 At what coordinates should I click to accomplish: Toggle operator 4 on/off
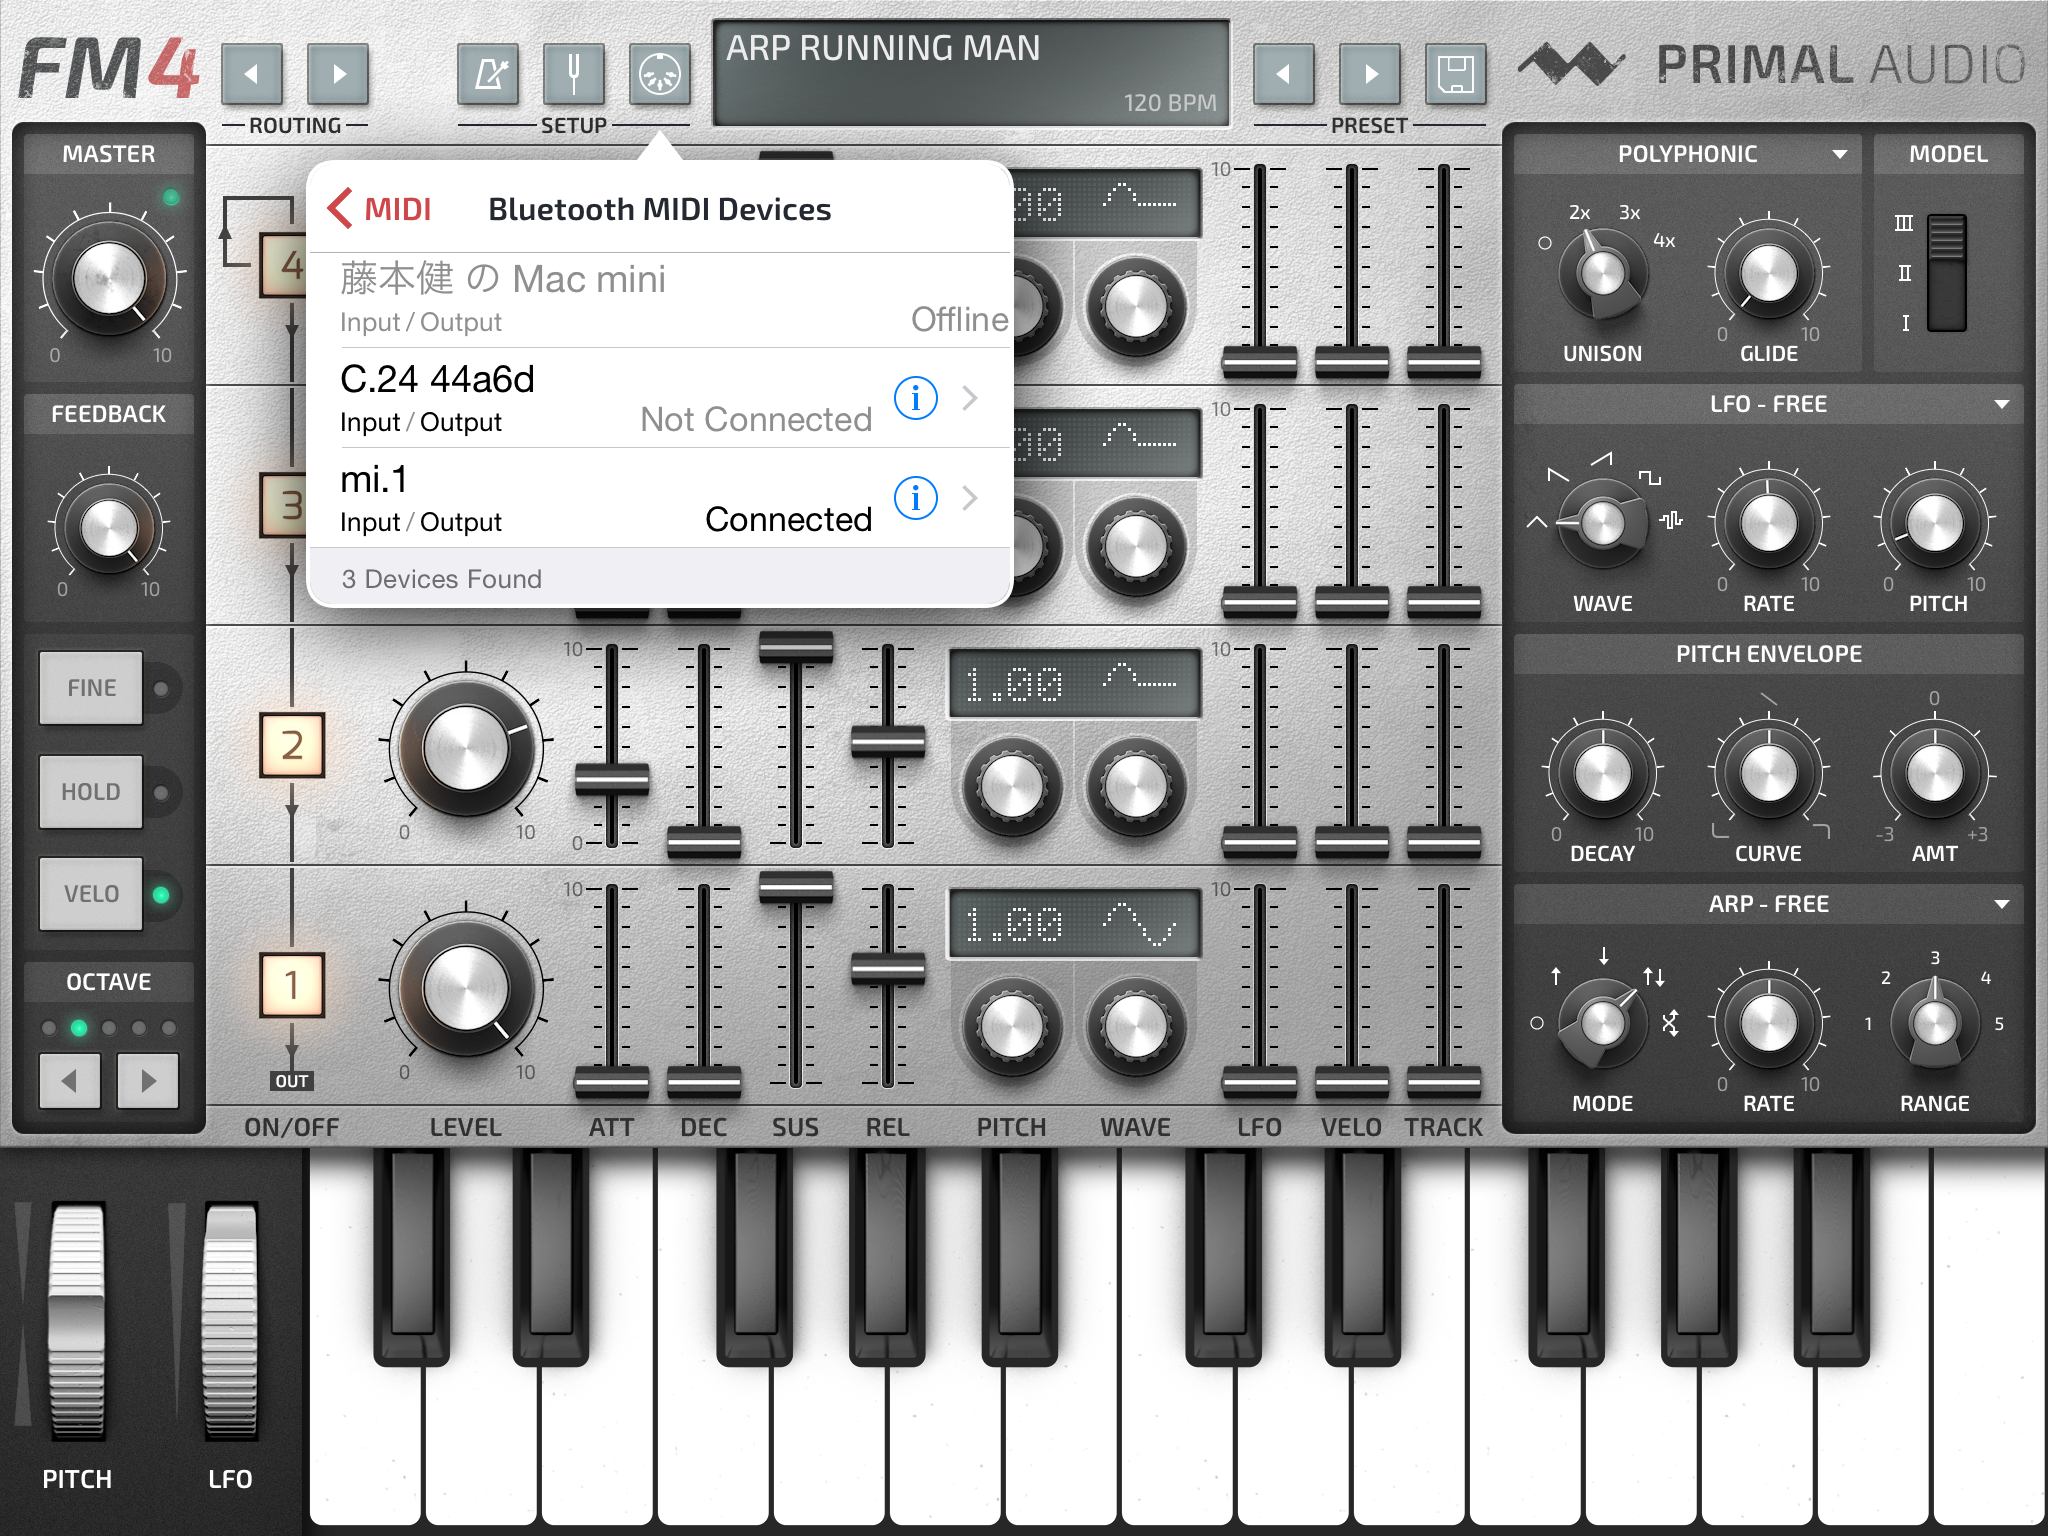(284, 265)
